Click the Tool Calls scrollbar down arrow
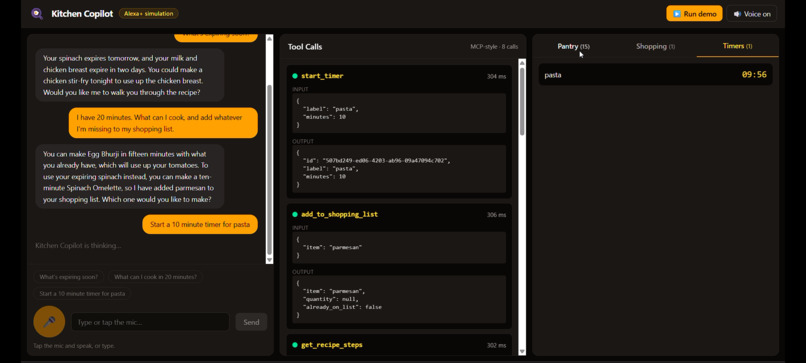The image size is (806, 363). (x=522, y=352)
